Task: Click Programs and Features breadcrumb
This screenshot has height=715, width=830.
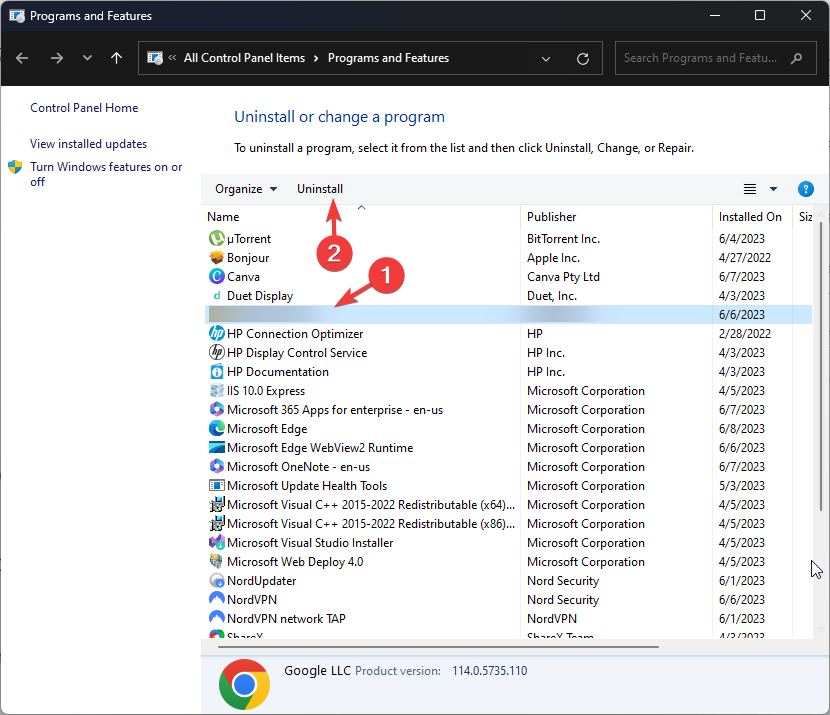Action: pos(389,58)
